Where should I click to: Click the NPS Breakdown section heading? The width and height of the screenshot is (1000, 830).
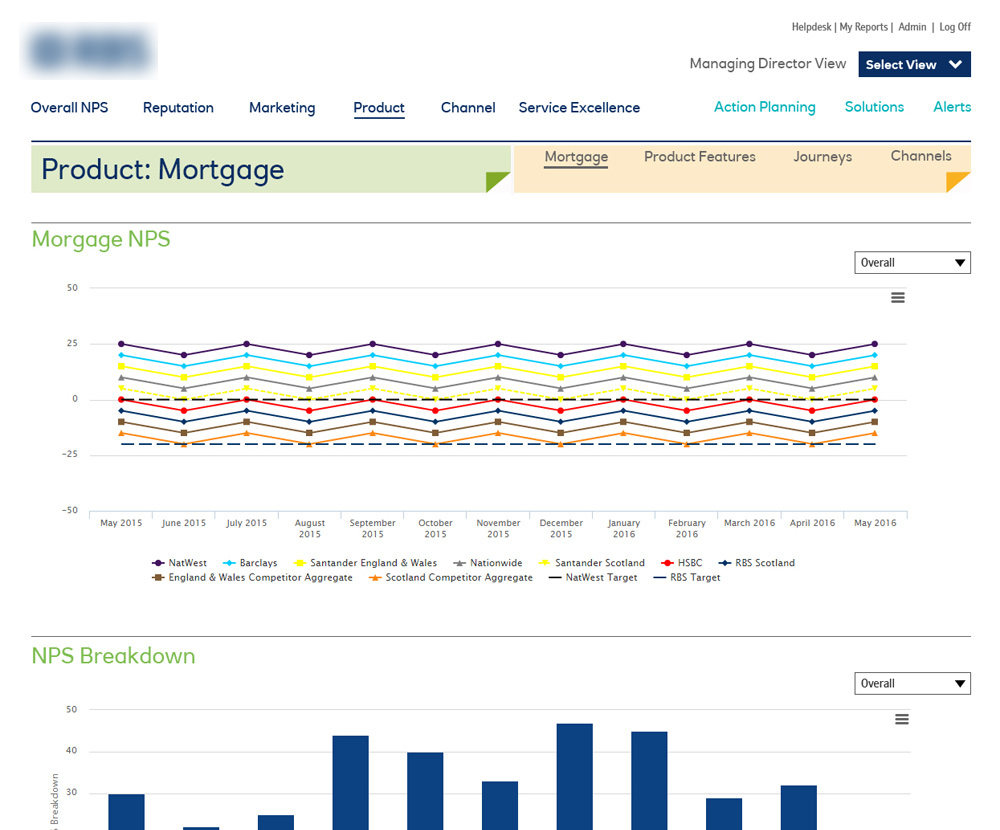pyautogui.click(x=114, y=656)
